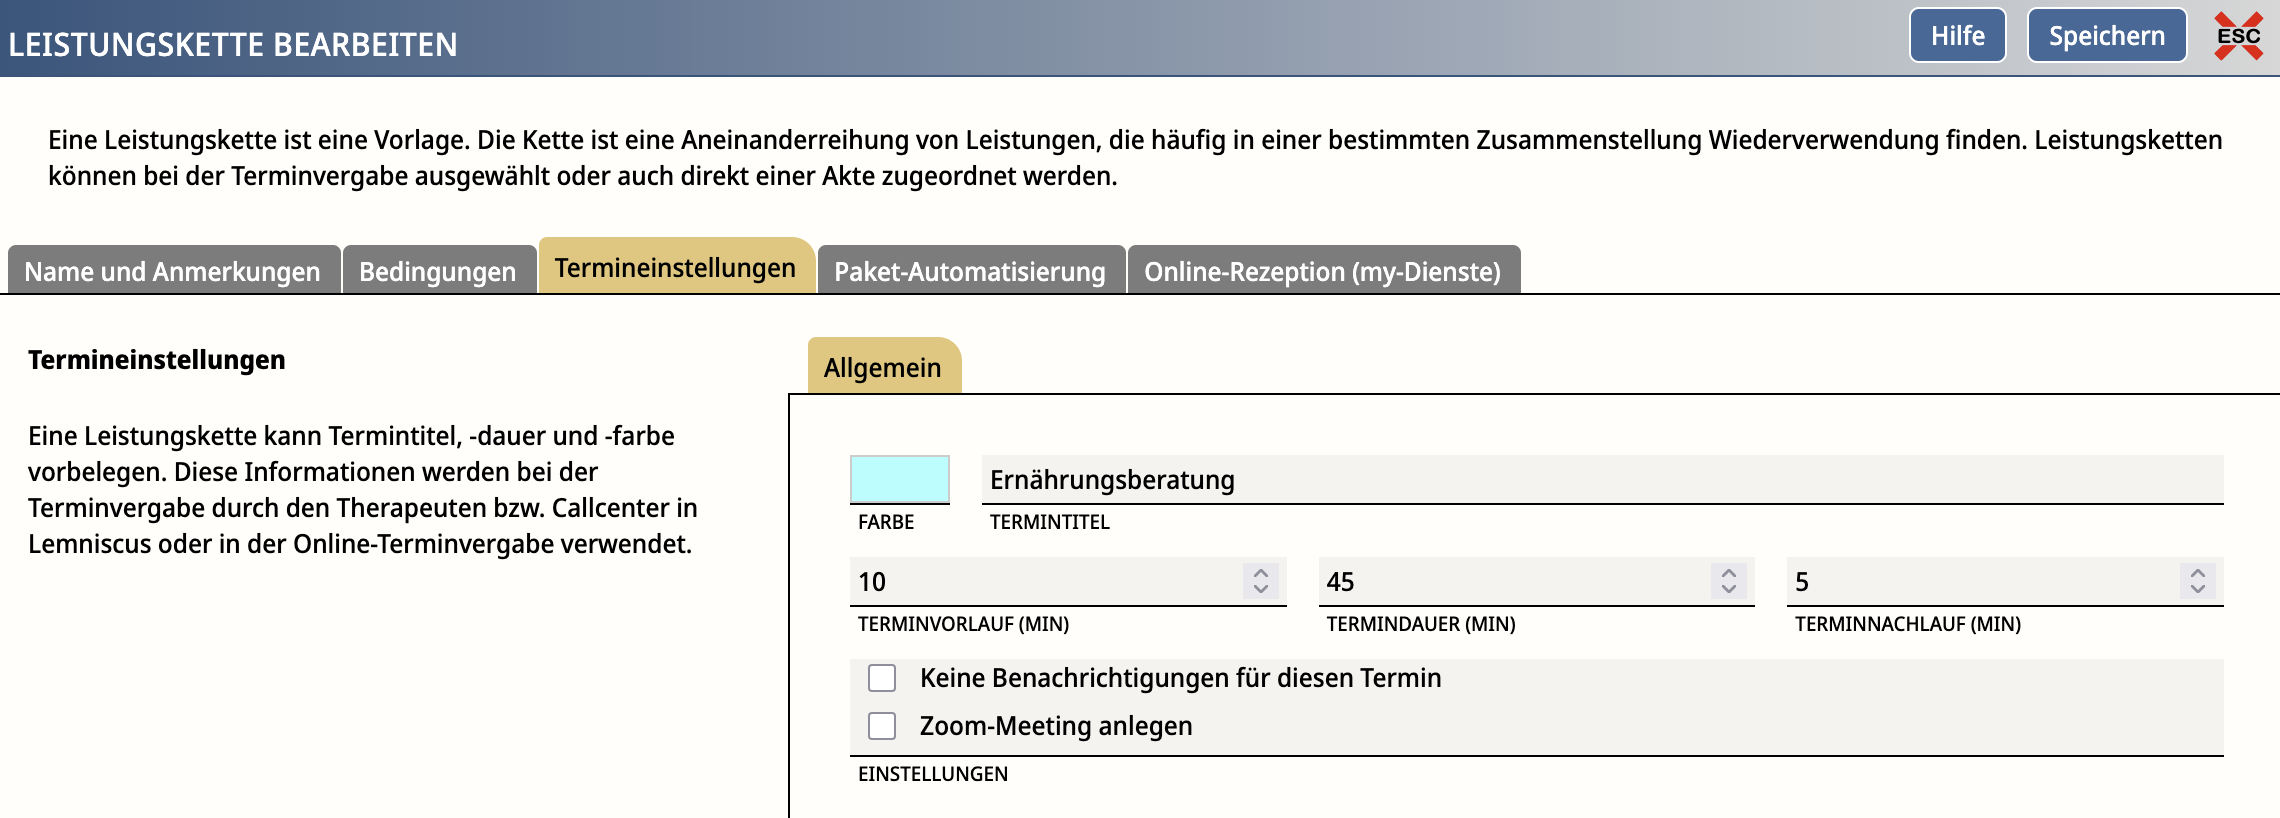Viewport: 2280px width, 818px height.
Task: Open the Online-Rezeption (my-Dienste) tab
Action: coord(1322,271)
